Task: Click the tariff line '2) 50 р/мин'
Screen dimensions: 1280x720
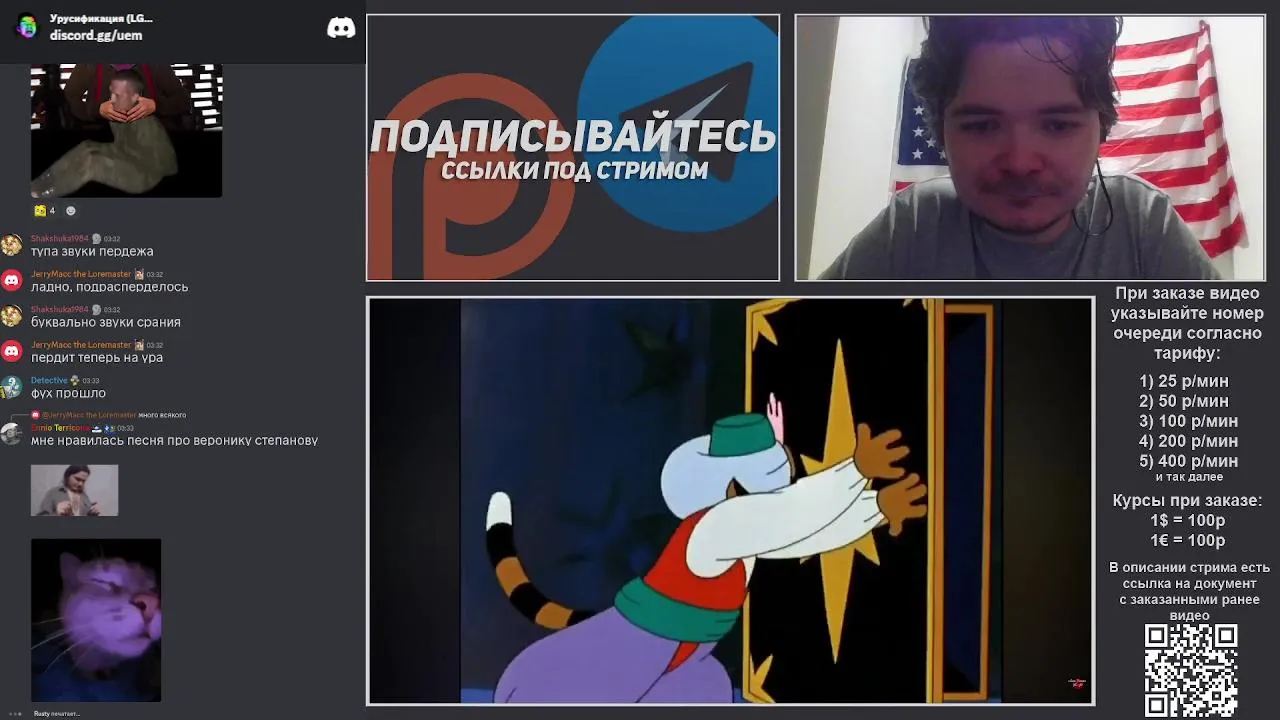Action: pos(1184,401)
